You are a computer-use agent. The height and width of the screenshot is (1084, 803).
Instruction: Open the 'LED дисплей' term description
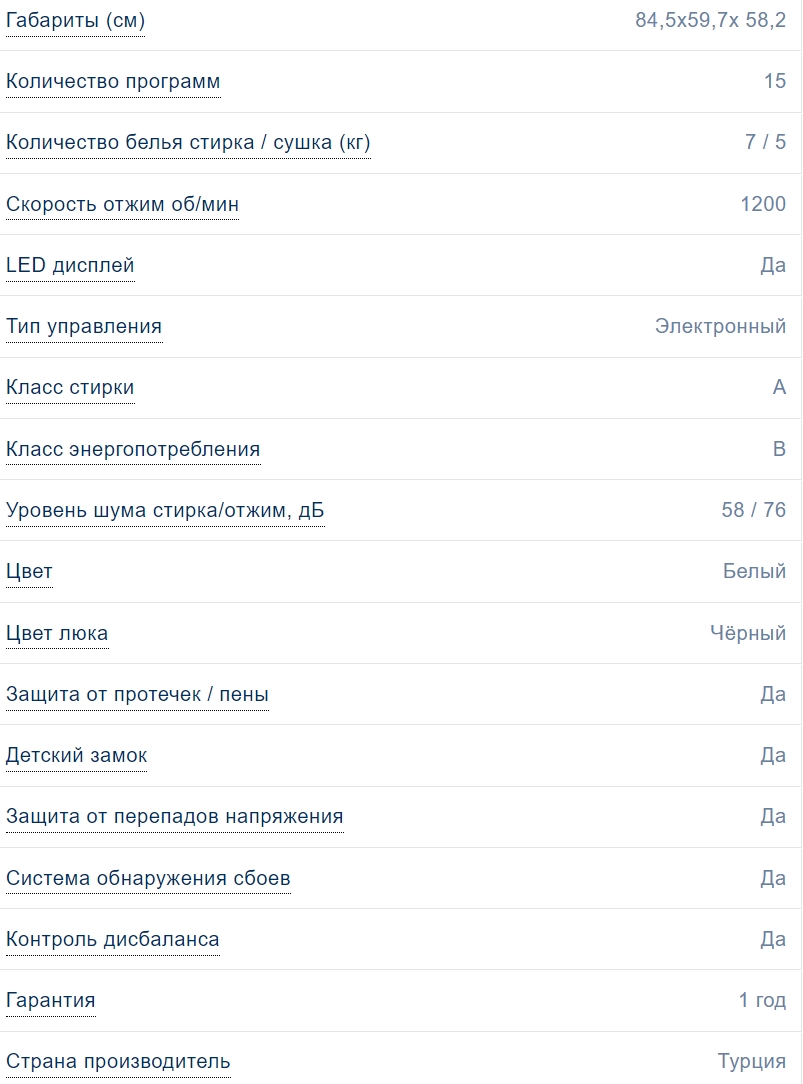coord(70,265)
